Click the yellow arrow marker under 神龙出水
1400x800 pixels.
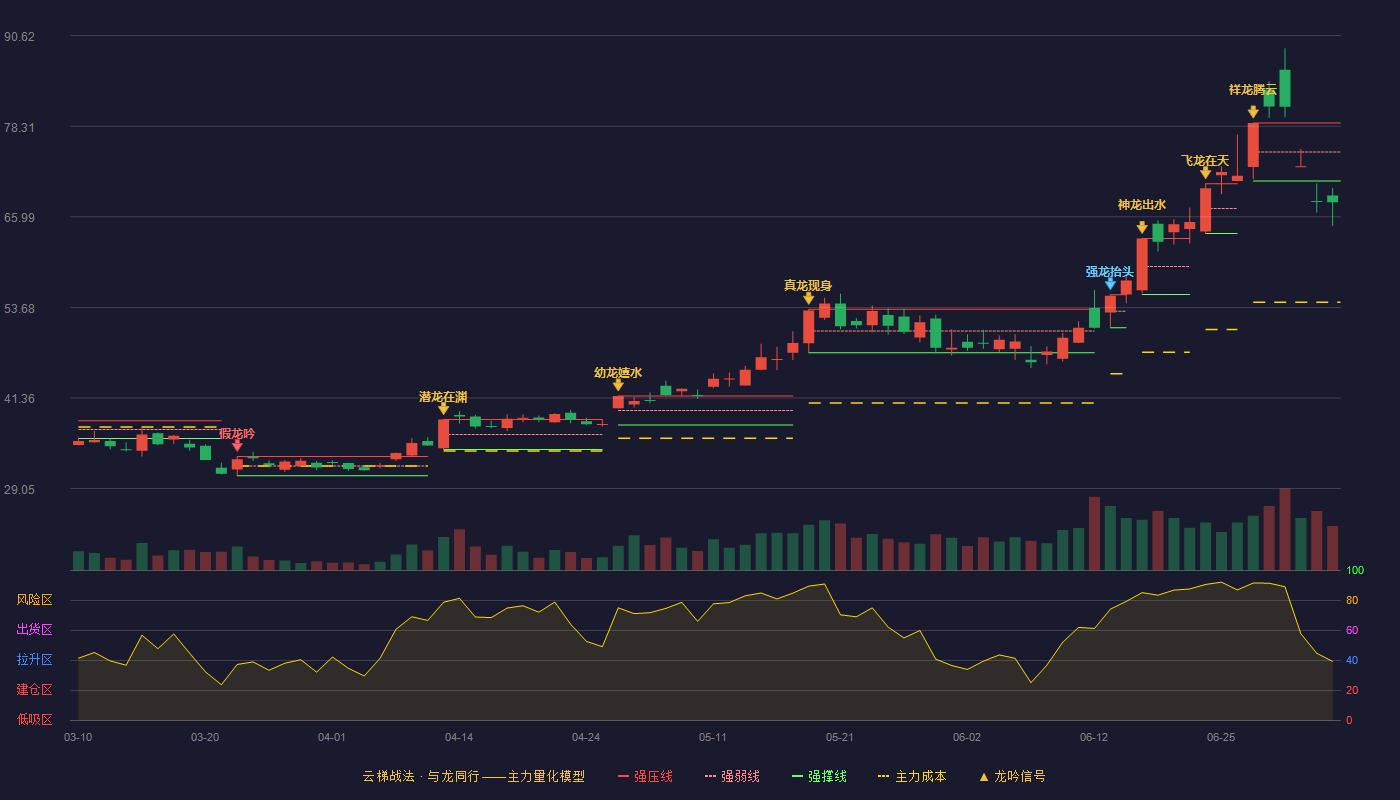pyautogui.click(x=1142, y=228)
